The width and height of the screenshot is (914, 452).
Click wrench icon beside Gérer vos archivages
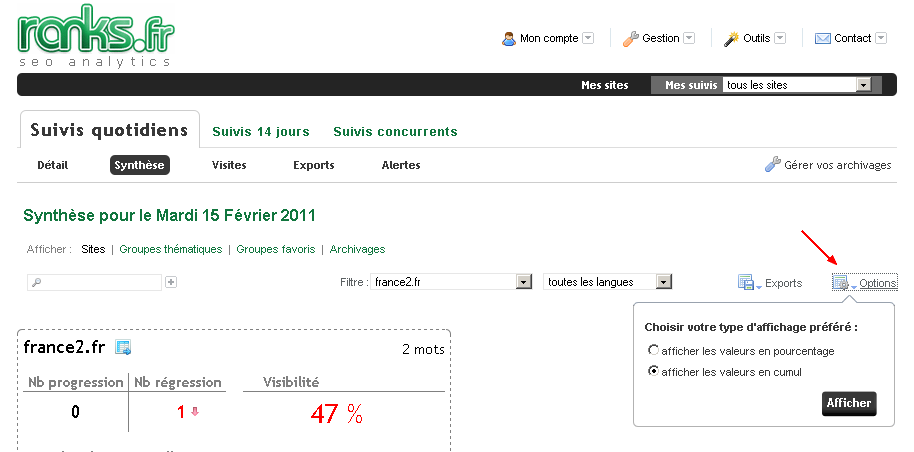pyautogui.click(x=772, y=164)
